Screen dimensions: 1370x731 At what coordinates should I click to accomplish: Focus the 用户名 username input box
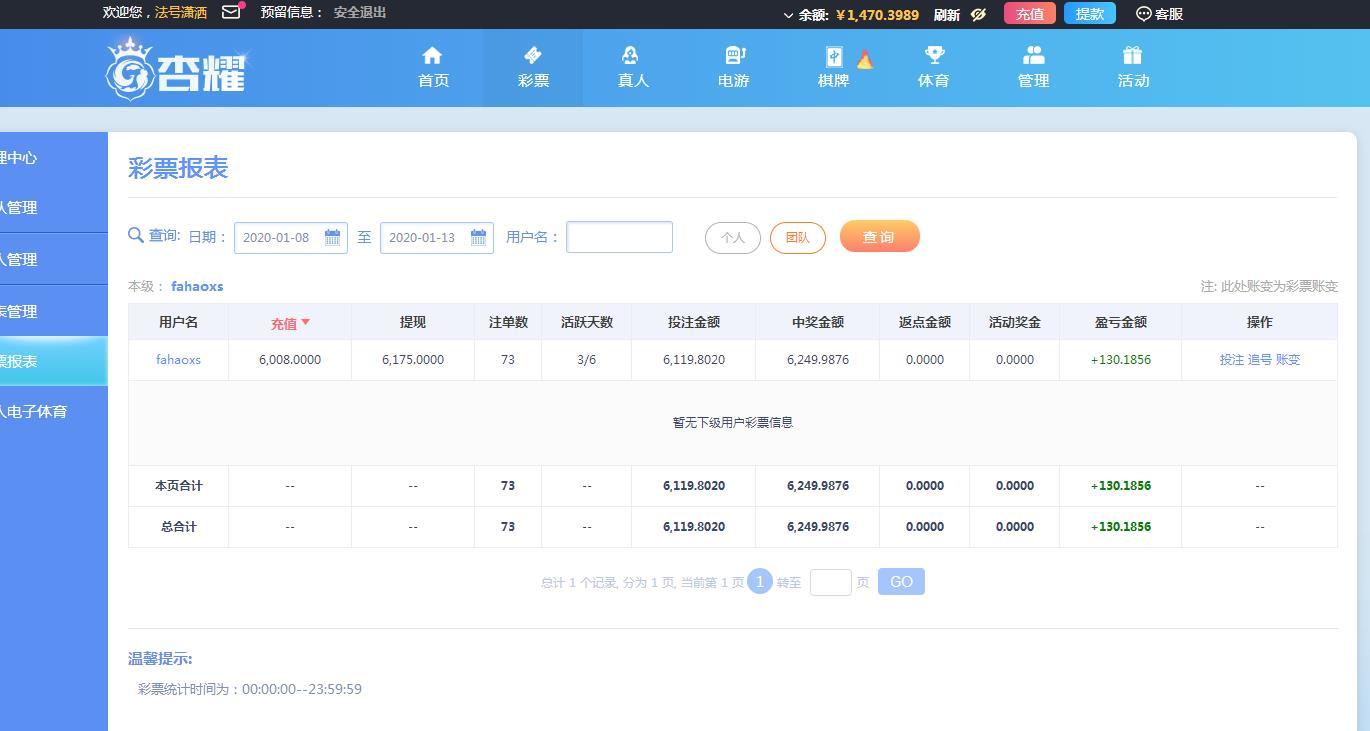tap(620, 237)
